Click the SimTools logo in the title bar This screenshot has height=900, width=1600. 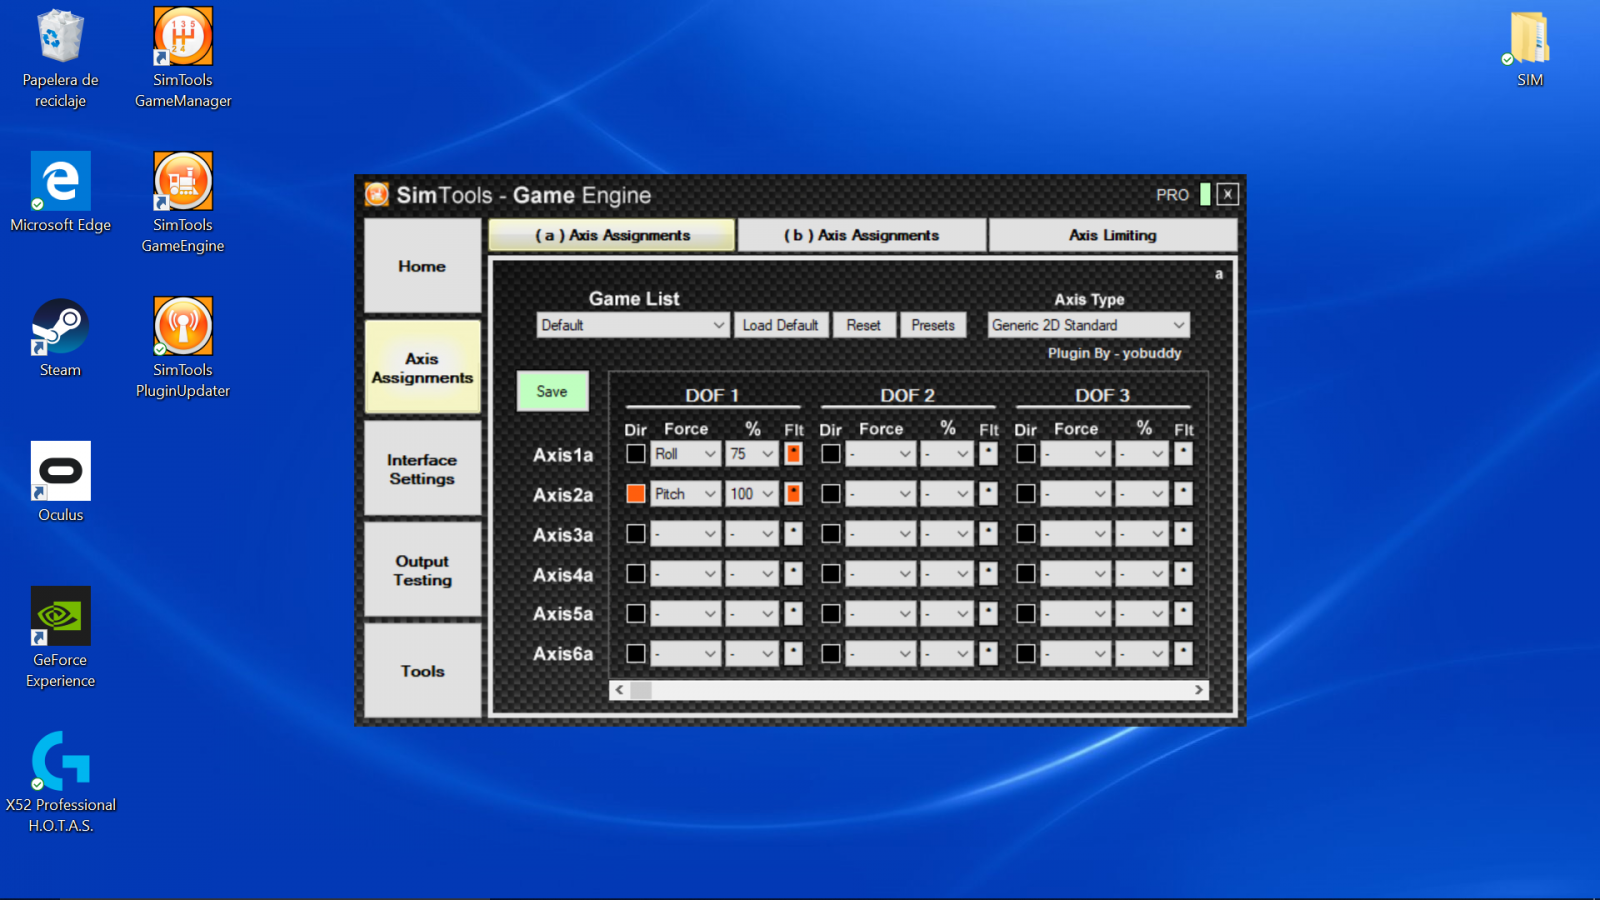click(x=377, y=194)
